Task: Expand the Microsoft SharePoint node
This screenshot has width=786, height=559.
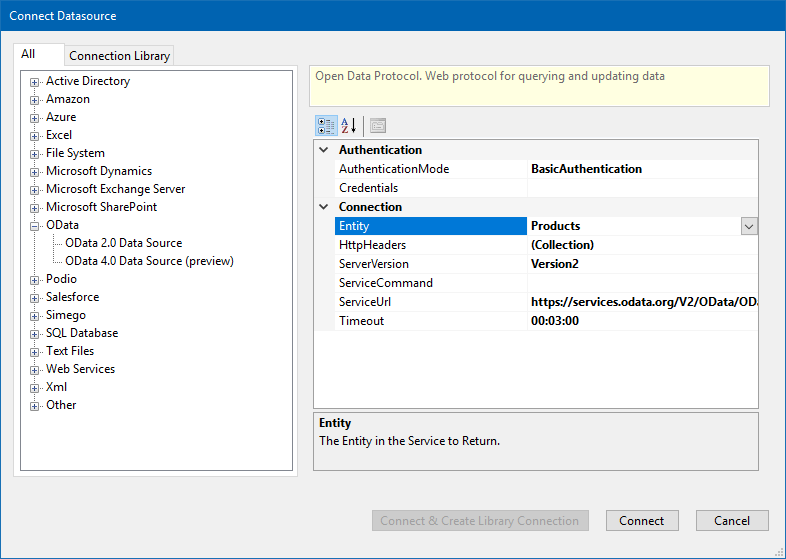Action: pyautogui.click(x=34, y=209)
